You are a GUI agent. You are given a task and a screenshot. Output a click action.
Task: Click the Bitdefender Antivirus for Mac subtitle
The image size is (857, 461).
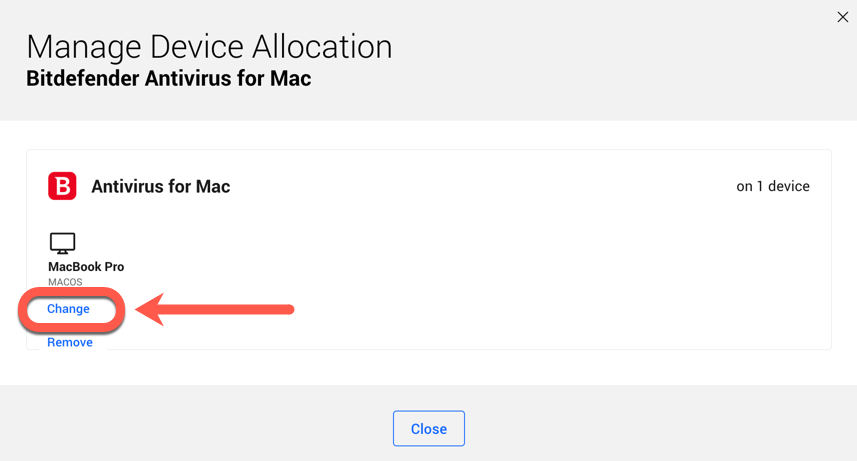point(169,79)
